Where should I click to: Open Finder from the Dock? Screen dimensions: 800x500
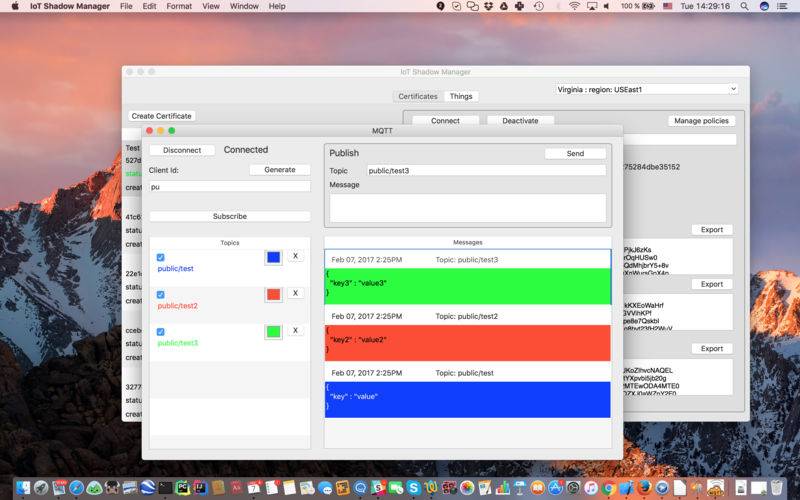[x=23, y=488]
